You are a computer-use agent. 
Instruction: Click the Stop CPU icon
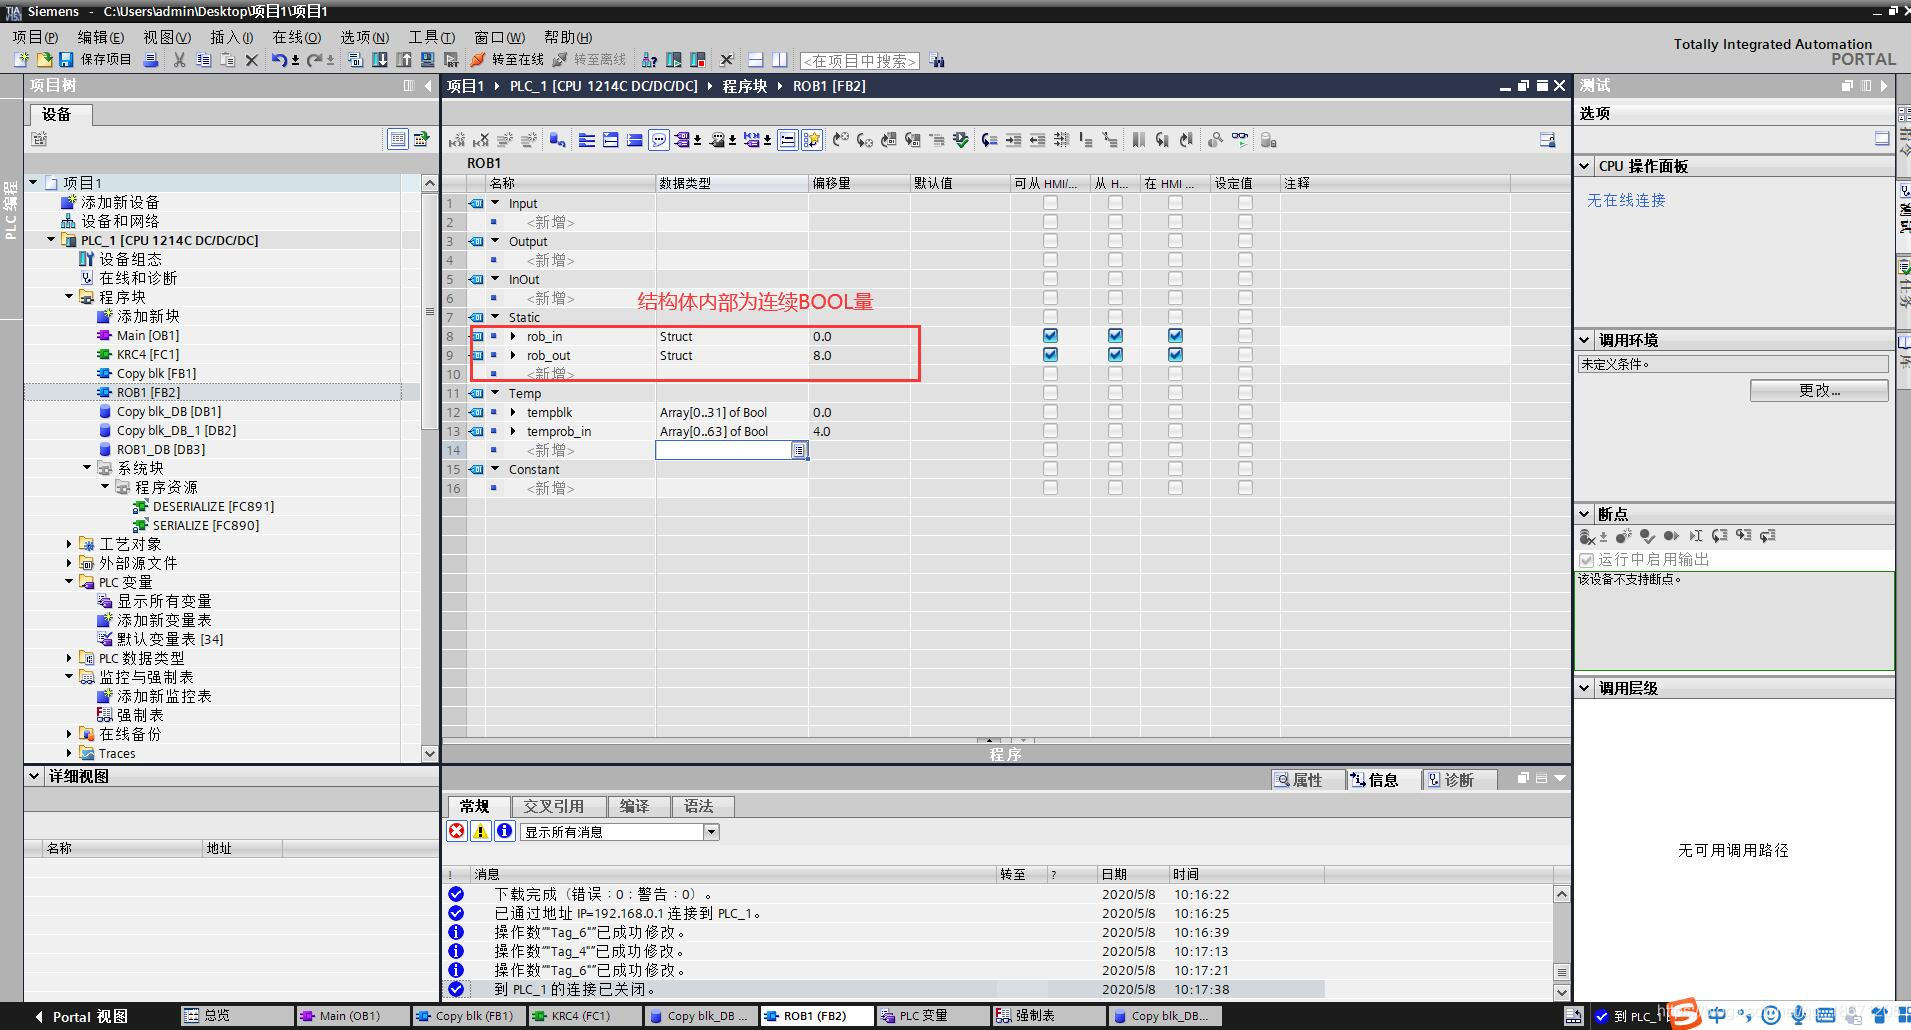pos(698,60)
